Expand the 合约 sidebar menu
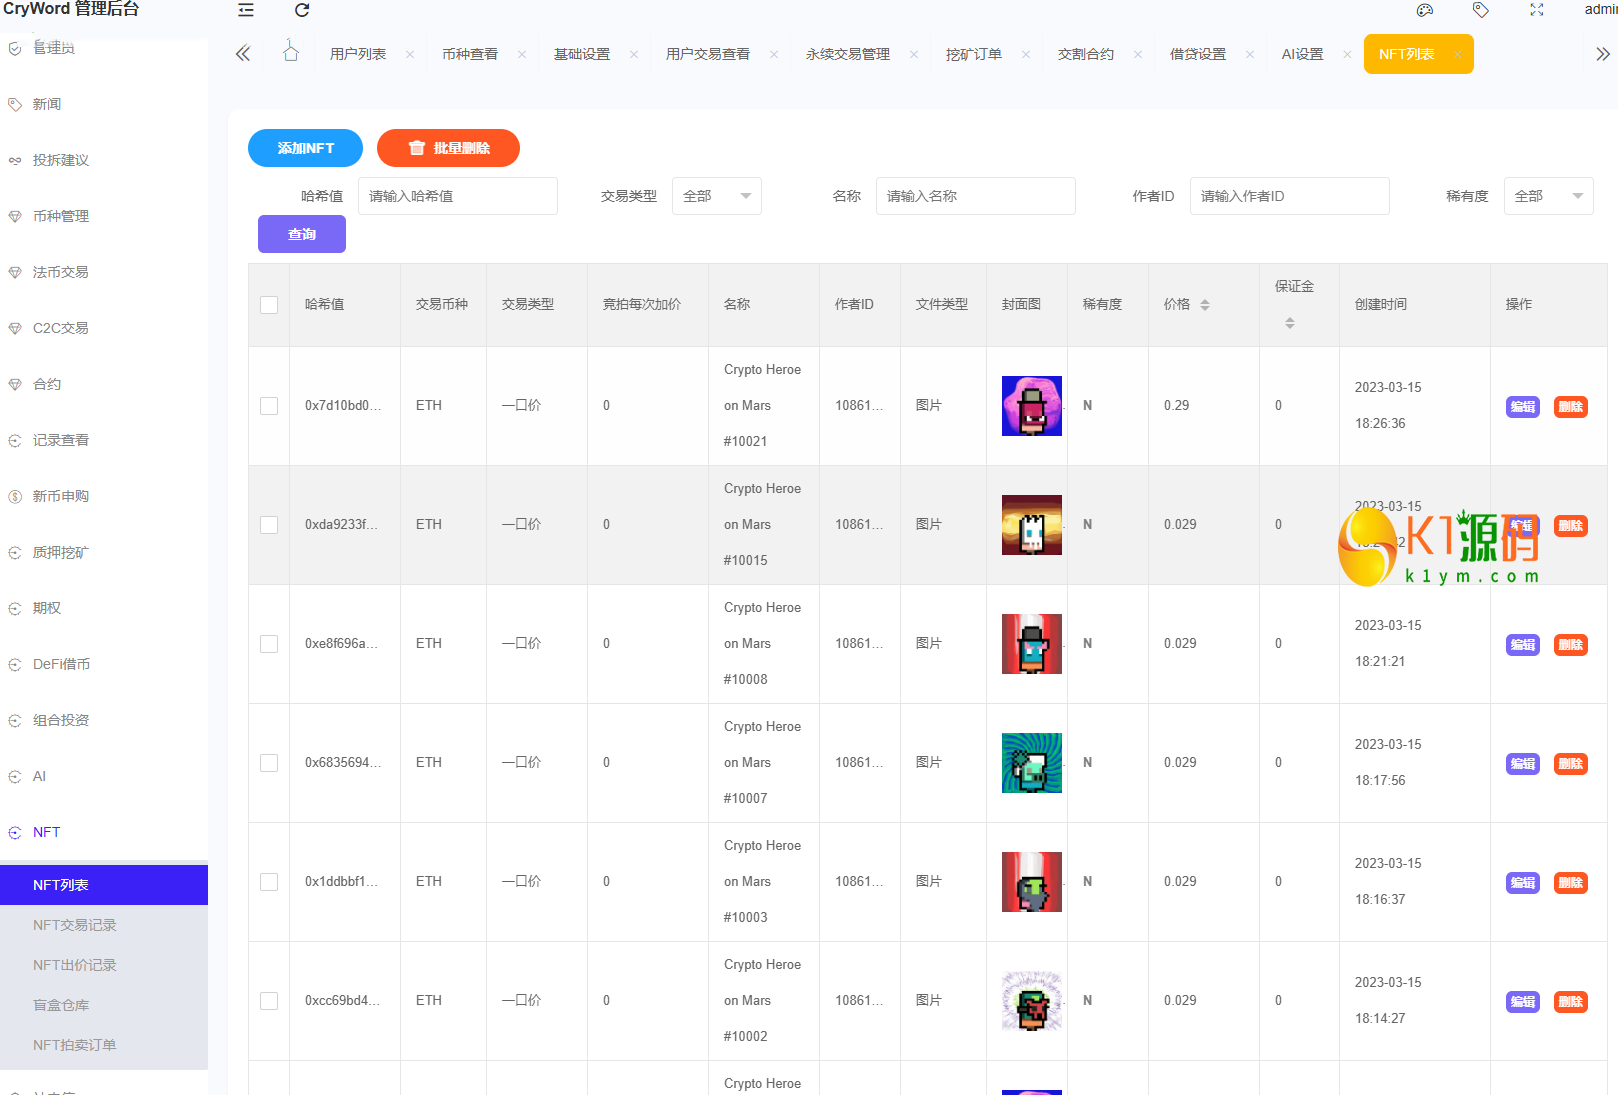Viewport: 1618px width, 1095px height. (x=47, y=384)
